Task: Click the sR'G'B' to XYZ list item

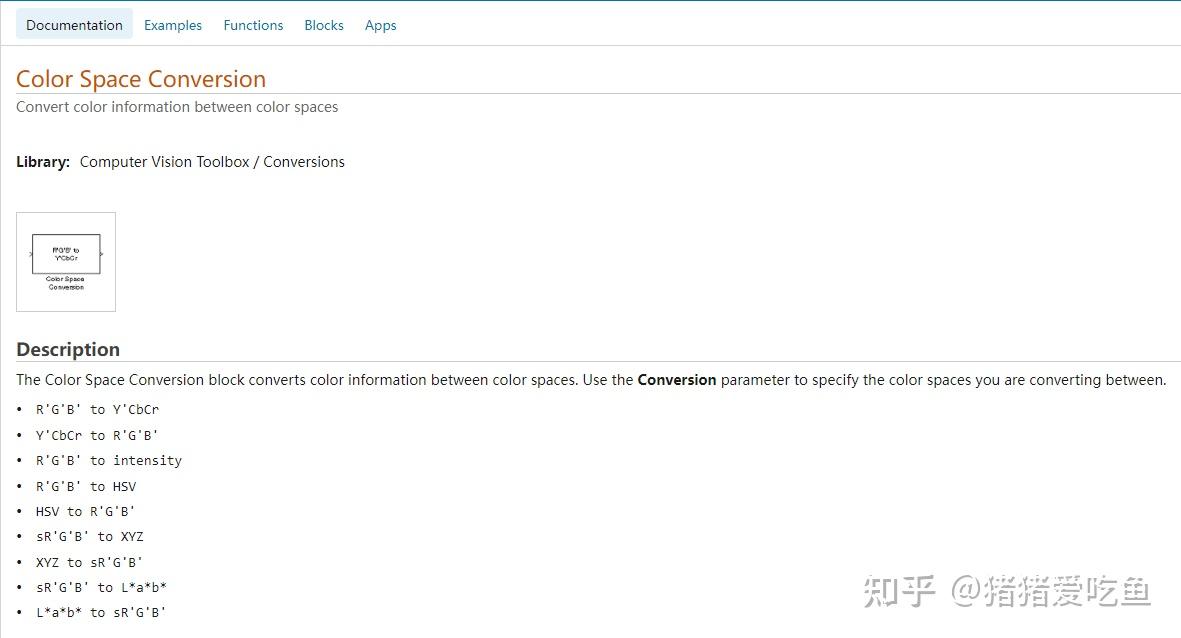Action: (90, 536)
